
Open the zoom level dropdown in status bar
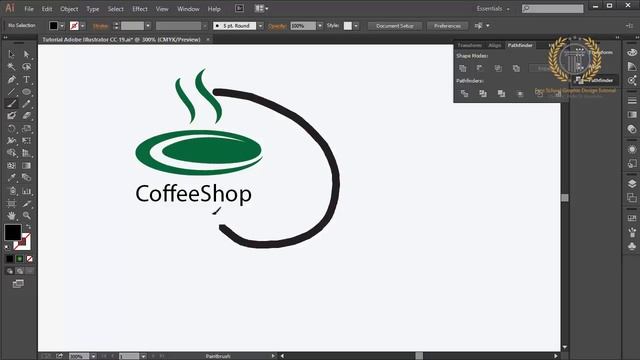point(93,356)
